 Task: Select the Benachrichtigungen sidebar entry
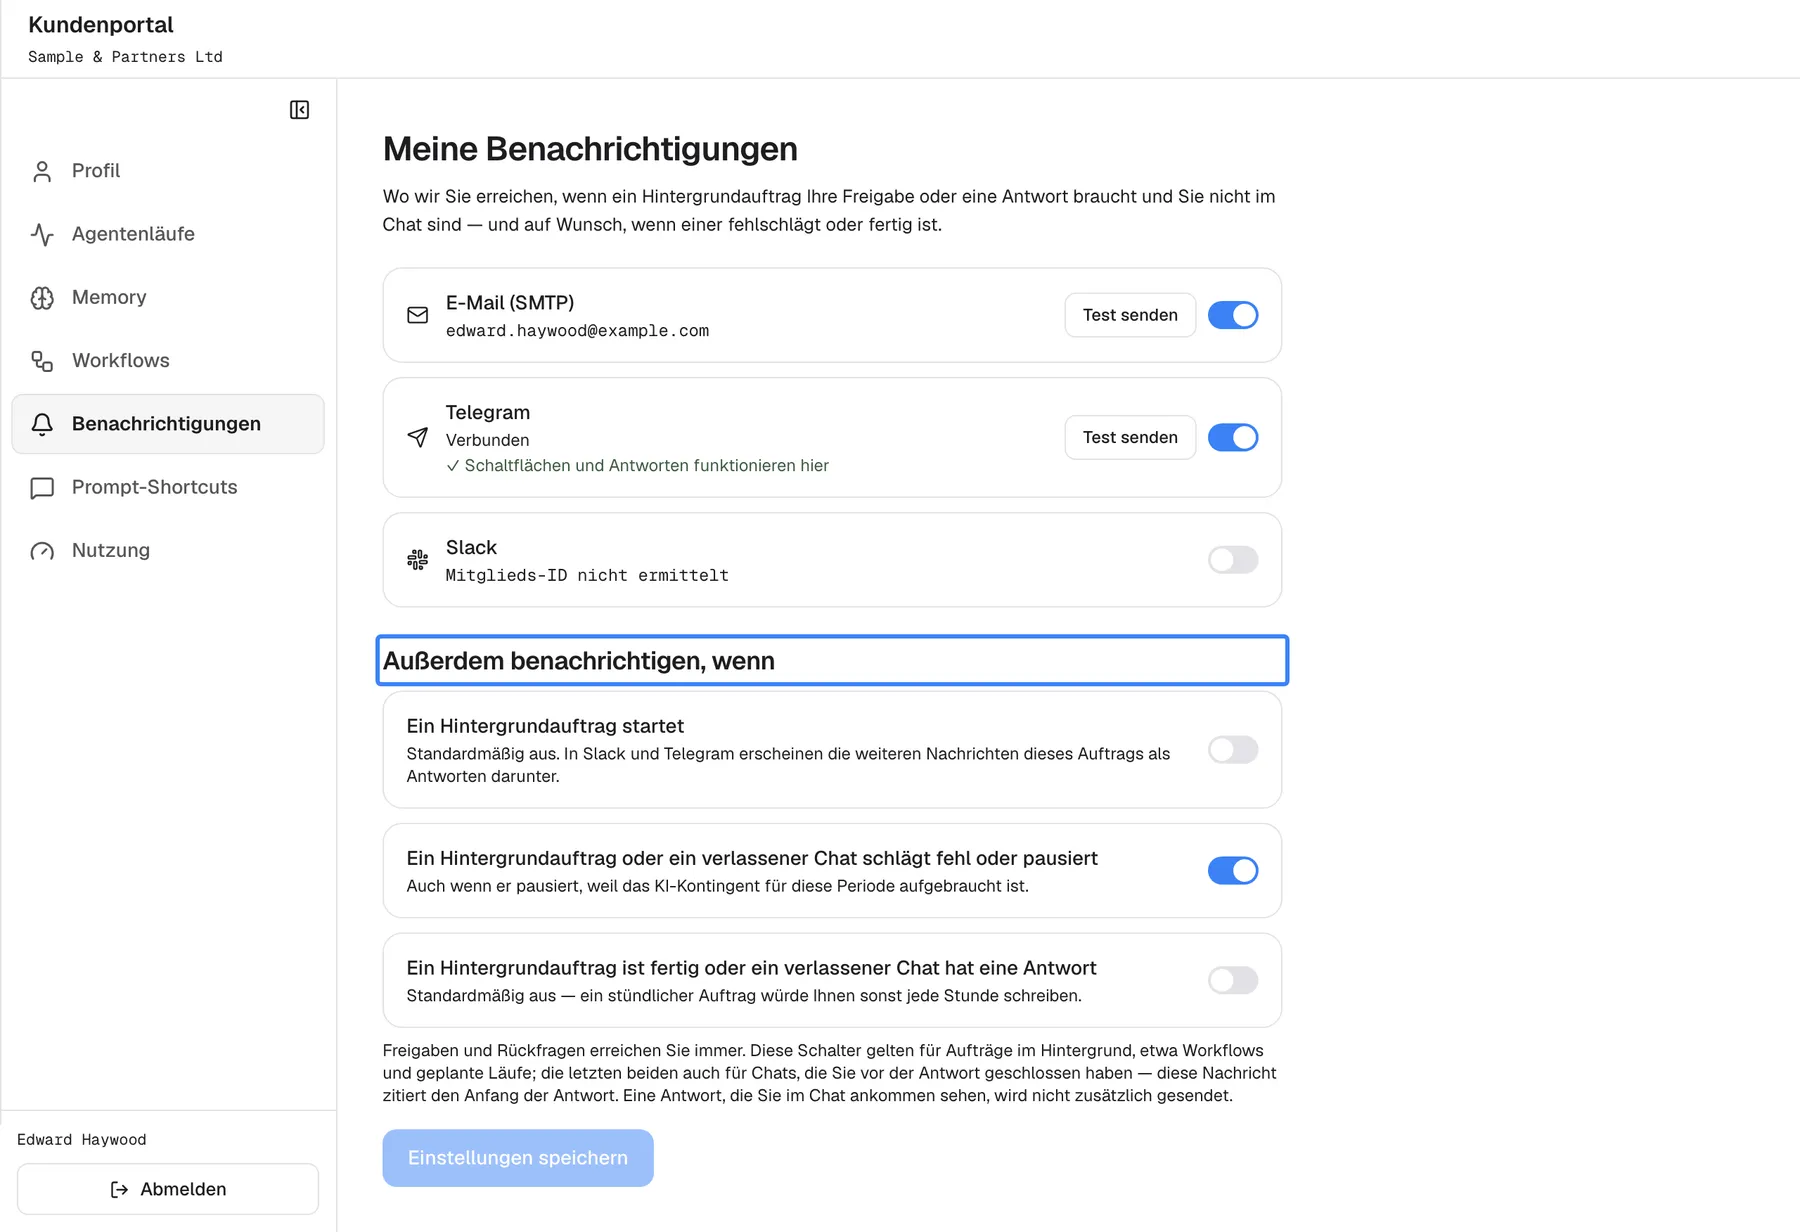click(168, 424)
